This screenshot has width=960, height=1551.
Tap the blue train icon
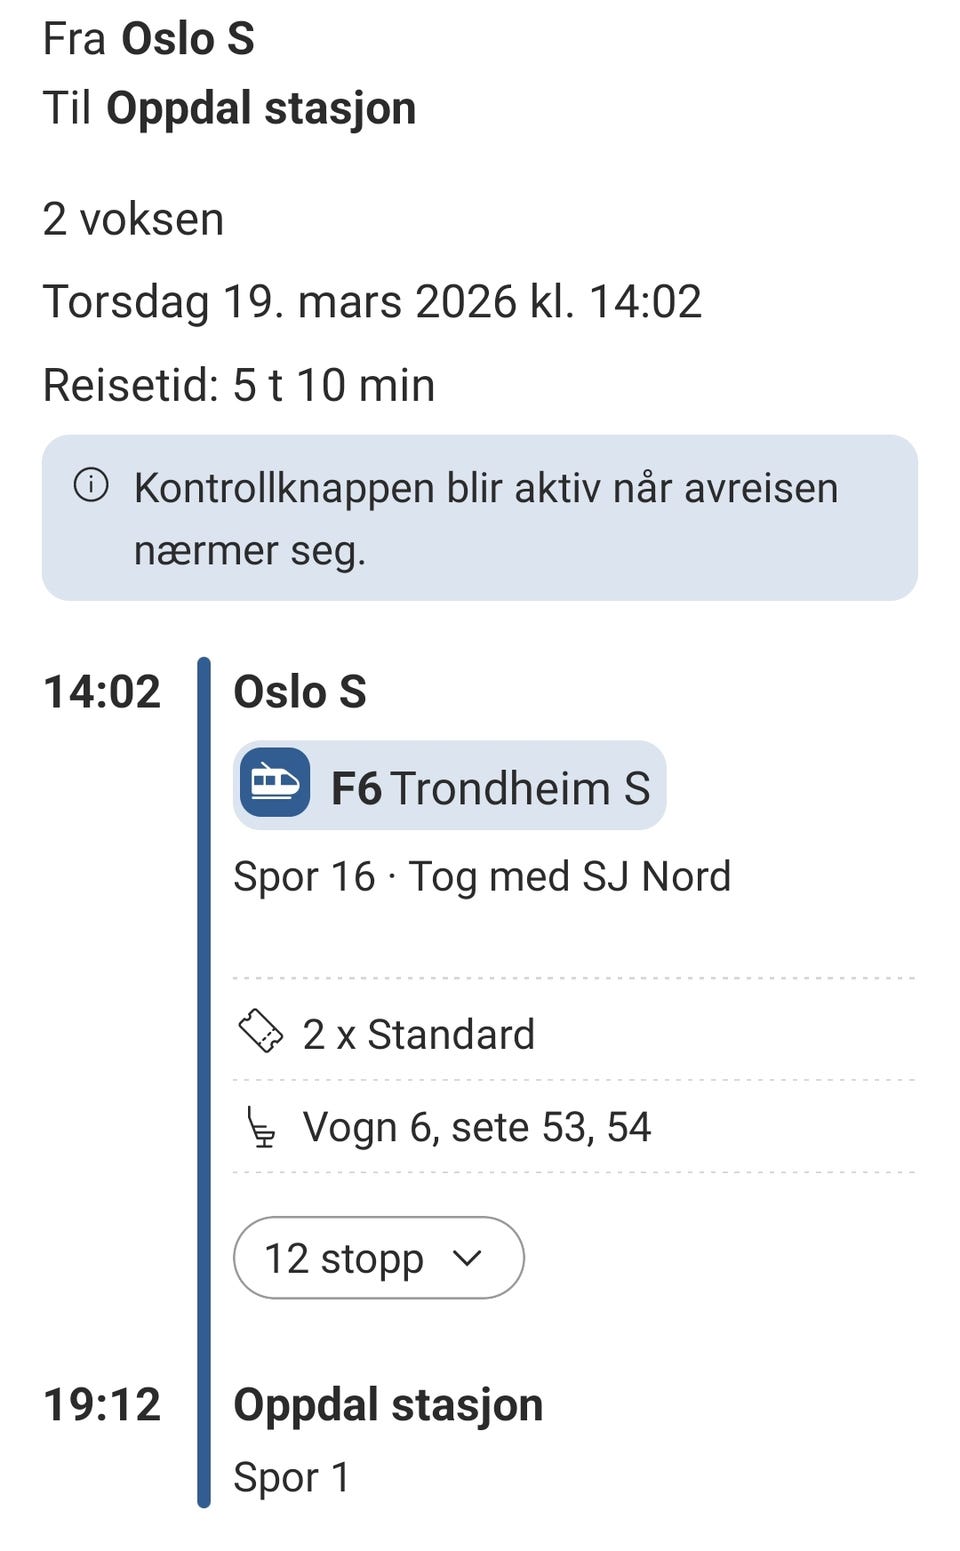(274, 783)
